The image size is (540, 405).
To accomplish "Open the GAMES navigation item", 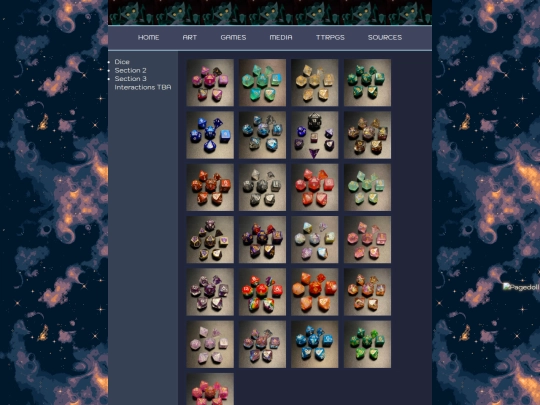I will 233,38.
